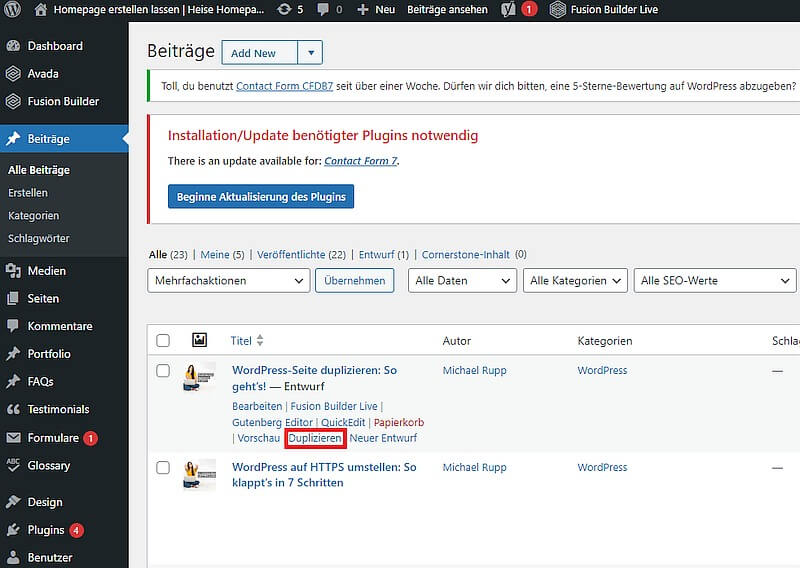
Task: Click the Medien icon in sidebar
Action: tap(13, 270)
